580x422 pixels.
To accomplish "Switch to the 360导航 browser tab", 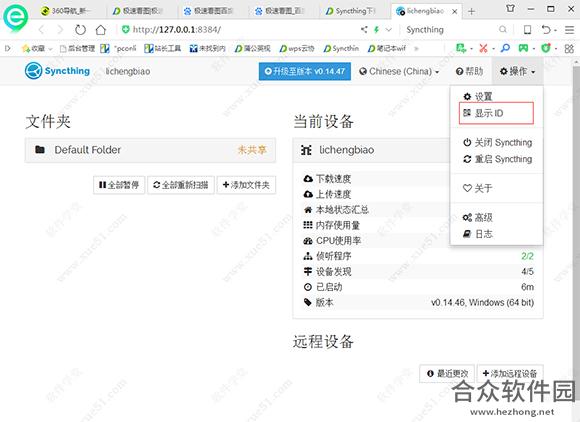I will pos(70,11).
